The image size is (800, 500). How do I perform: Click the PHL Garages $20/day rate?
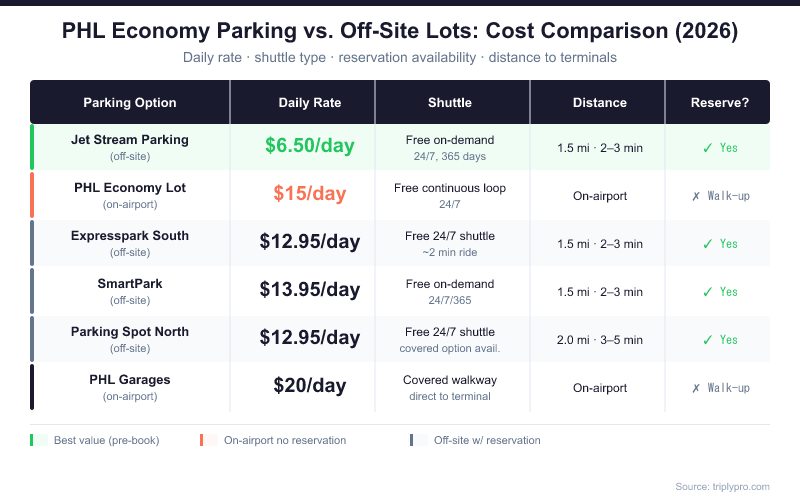tap(310, 386)
